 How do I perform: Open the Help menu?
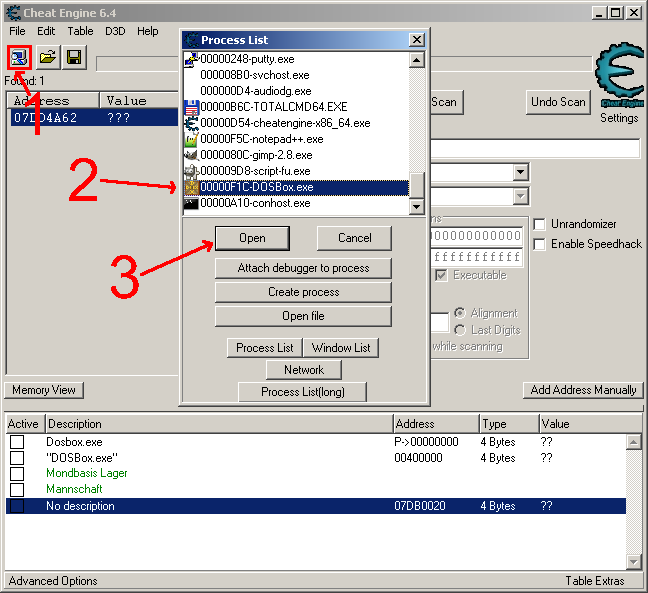coord(148,31)
